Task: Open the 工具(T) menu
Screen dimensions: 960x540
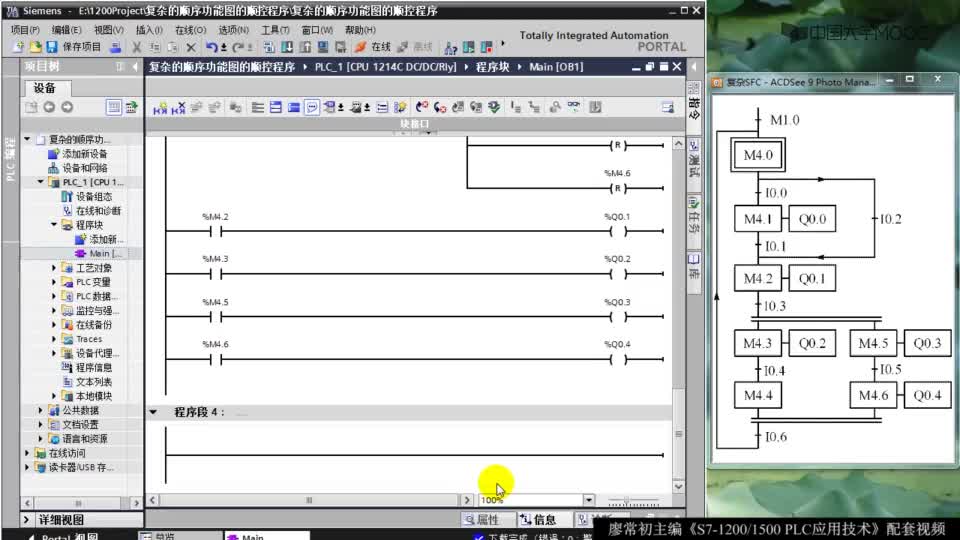Action: point(275,29)
